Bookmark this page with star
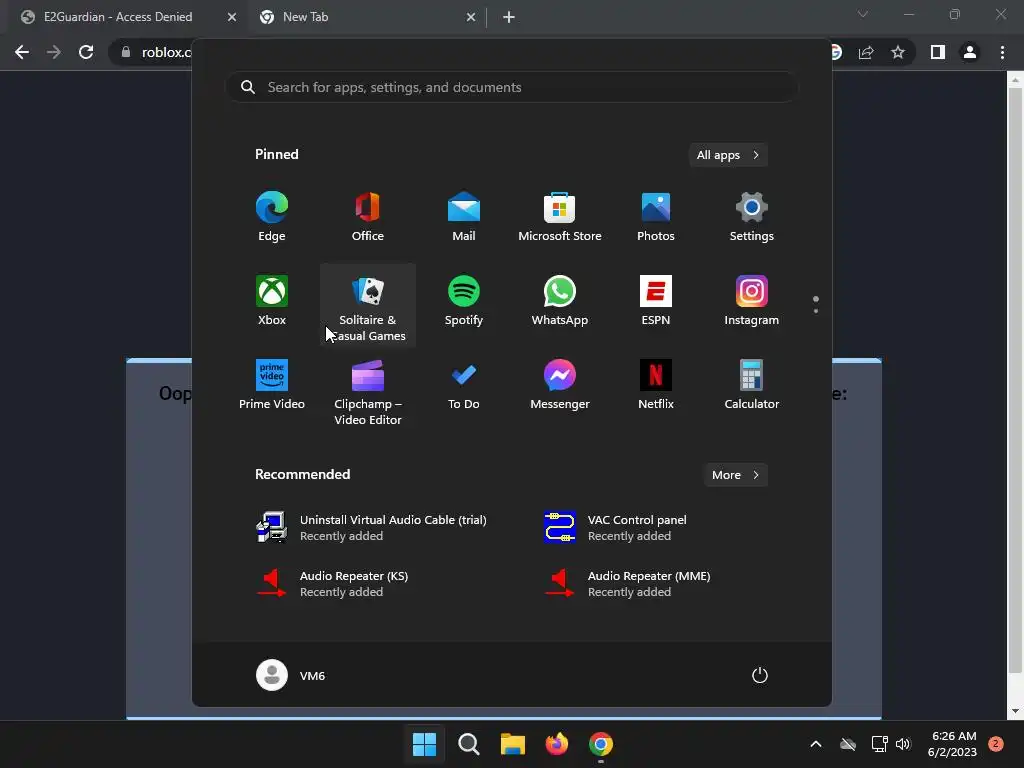This screenshot has width=1024, height=768. [x=898, y=52]
